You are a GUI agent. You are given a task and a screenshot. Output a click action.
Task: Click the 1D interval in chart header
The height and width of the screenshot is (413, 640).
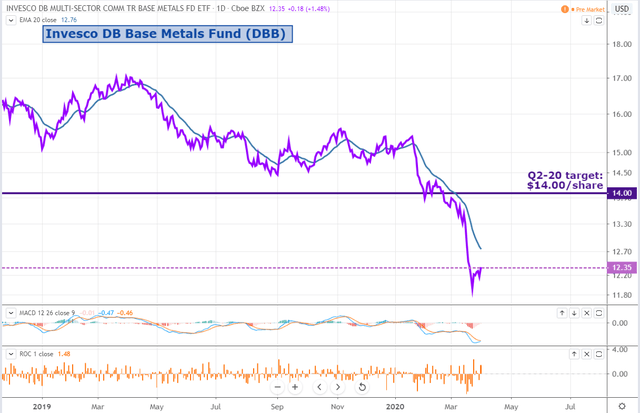point(221,8)
